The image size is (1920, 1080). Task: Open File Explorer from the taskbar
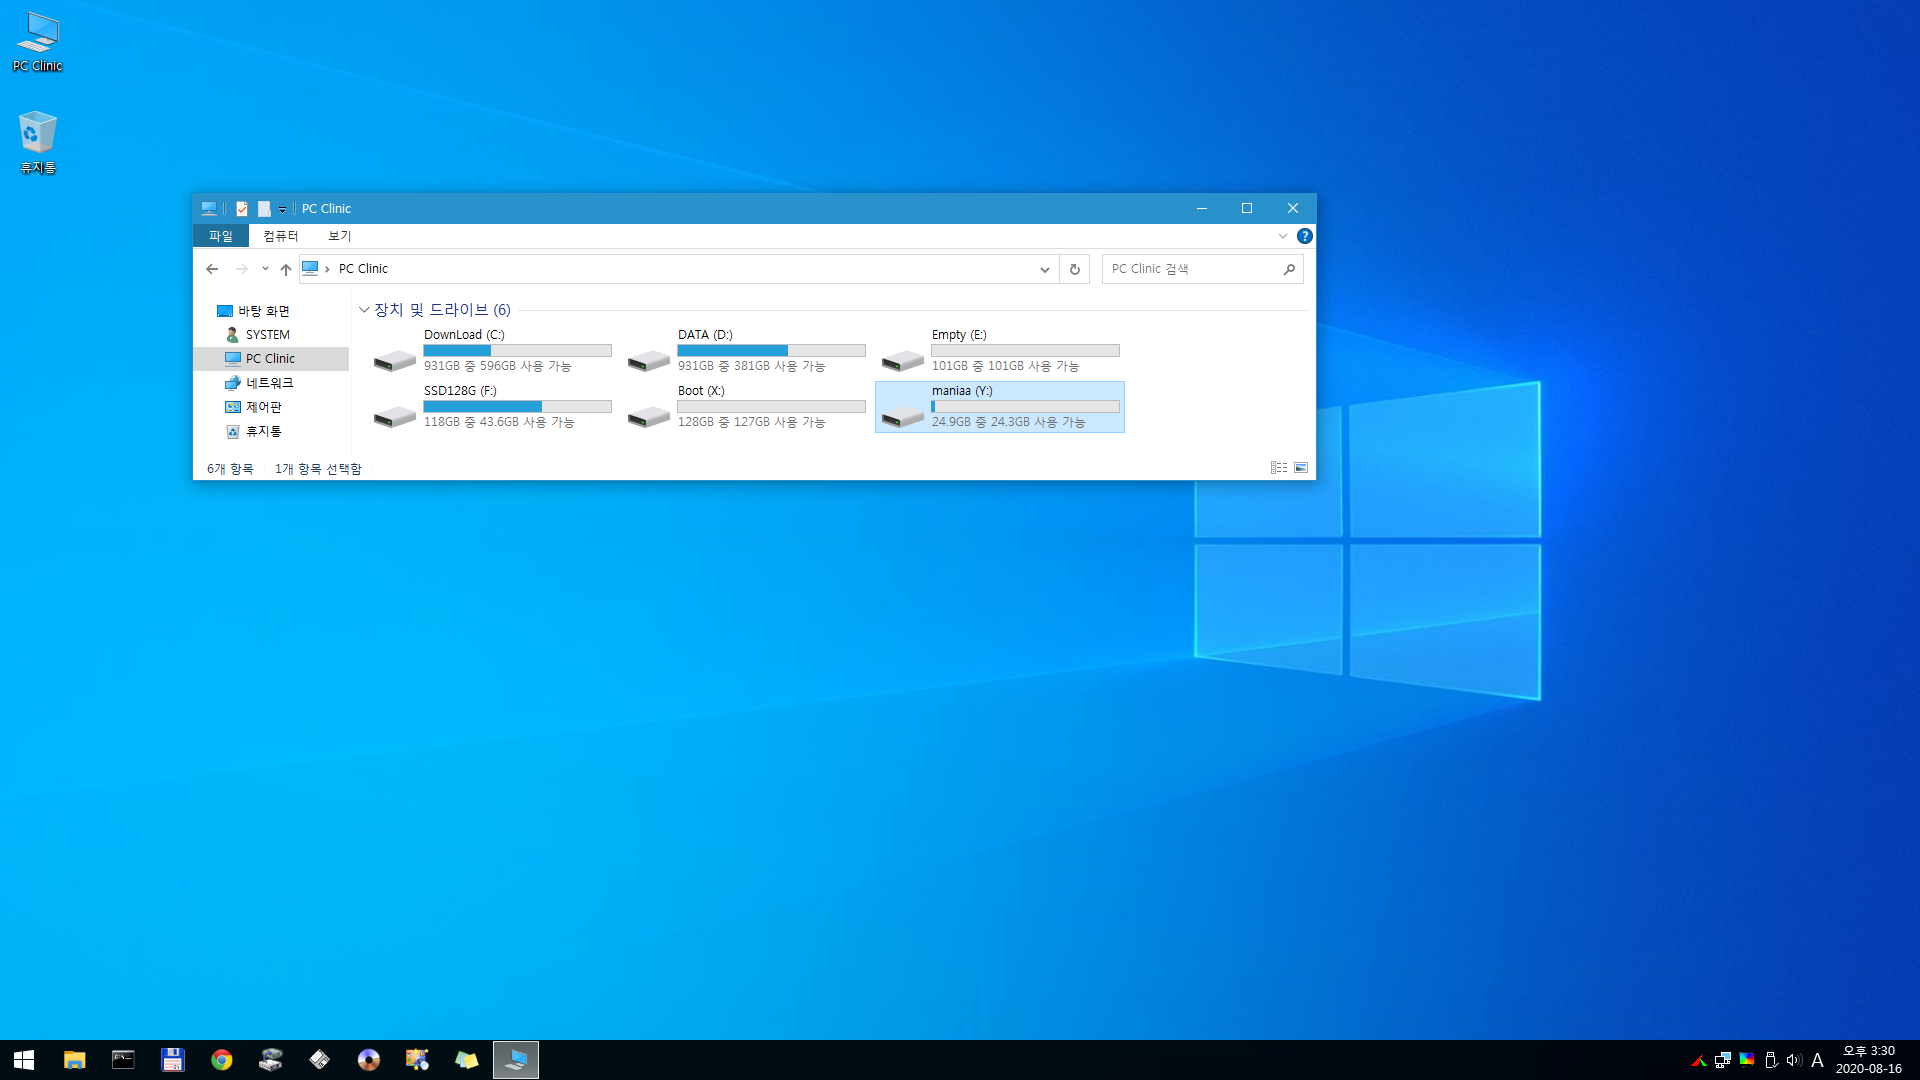coord(75,1060)
